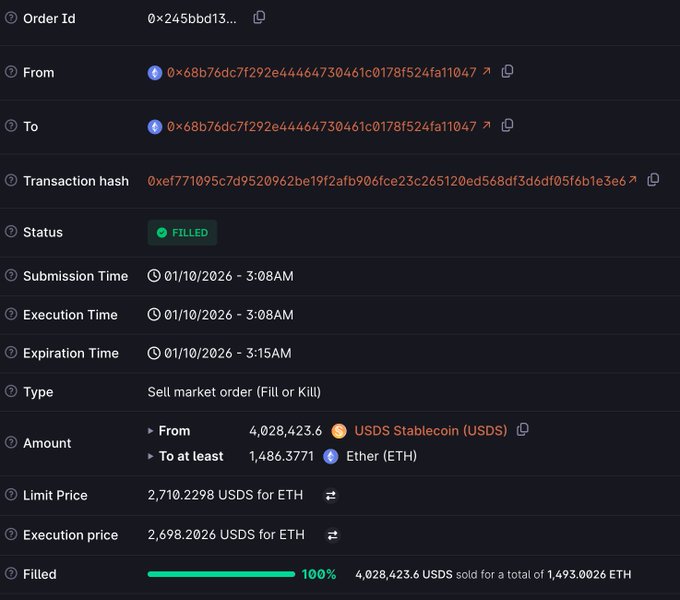
Task: Click help icon beside Status
Action: pos(11,232)
